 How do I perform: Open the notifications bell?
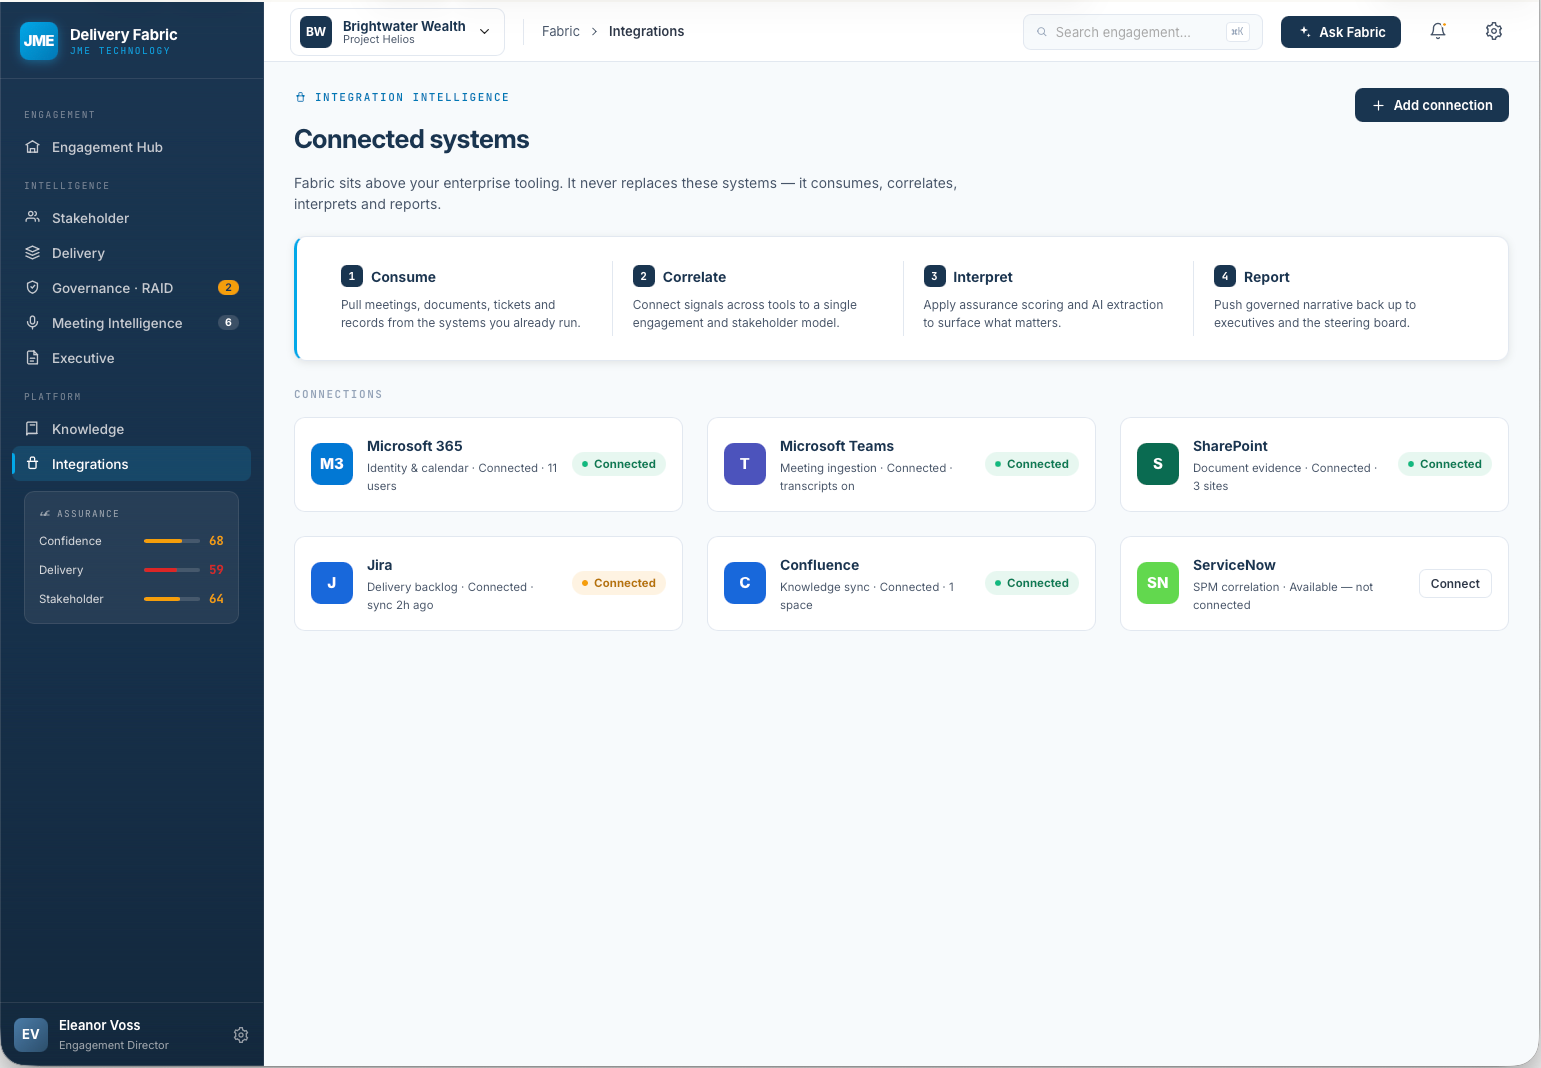click(x=1438, y=31)
